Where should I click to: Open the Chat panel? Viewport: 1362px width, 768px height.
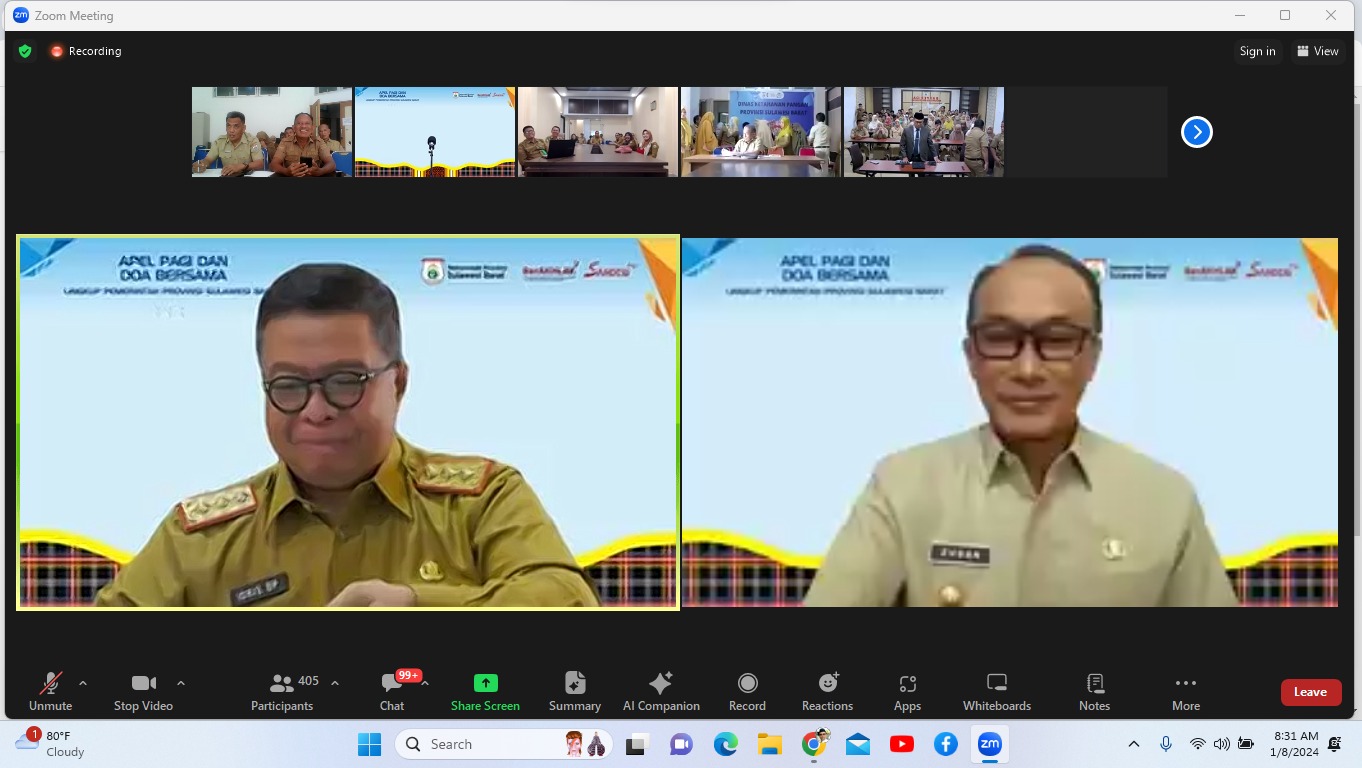click(392, 691)
